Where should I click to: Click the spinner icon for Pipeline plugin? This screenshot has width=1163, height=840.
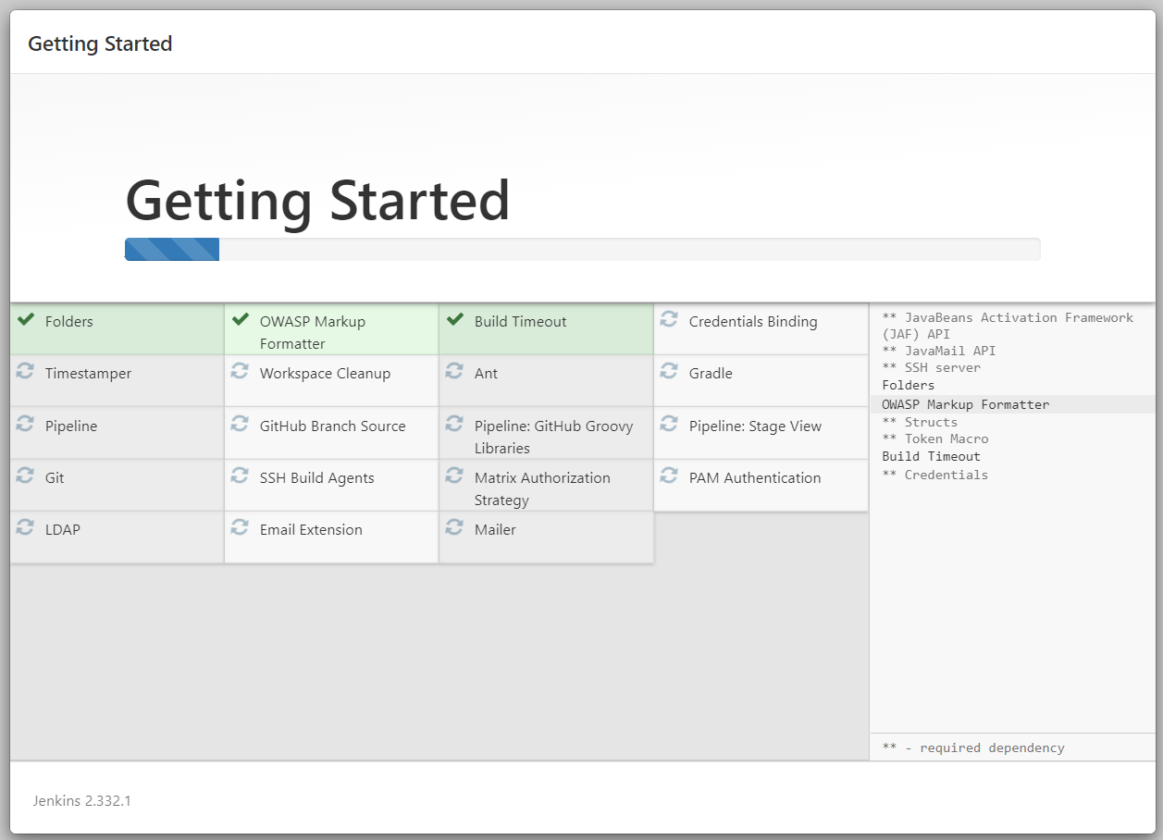(24, 424)
